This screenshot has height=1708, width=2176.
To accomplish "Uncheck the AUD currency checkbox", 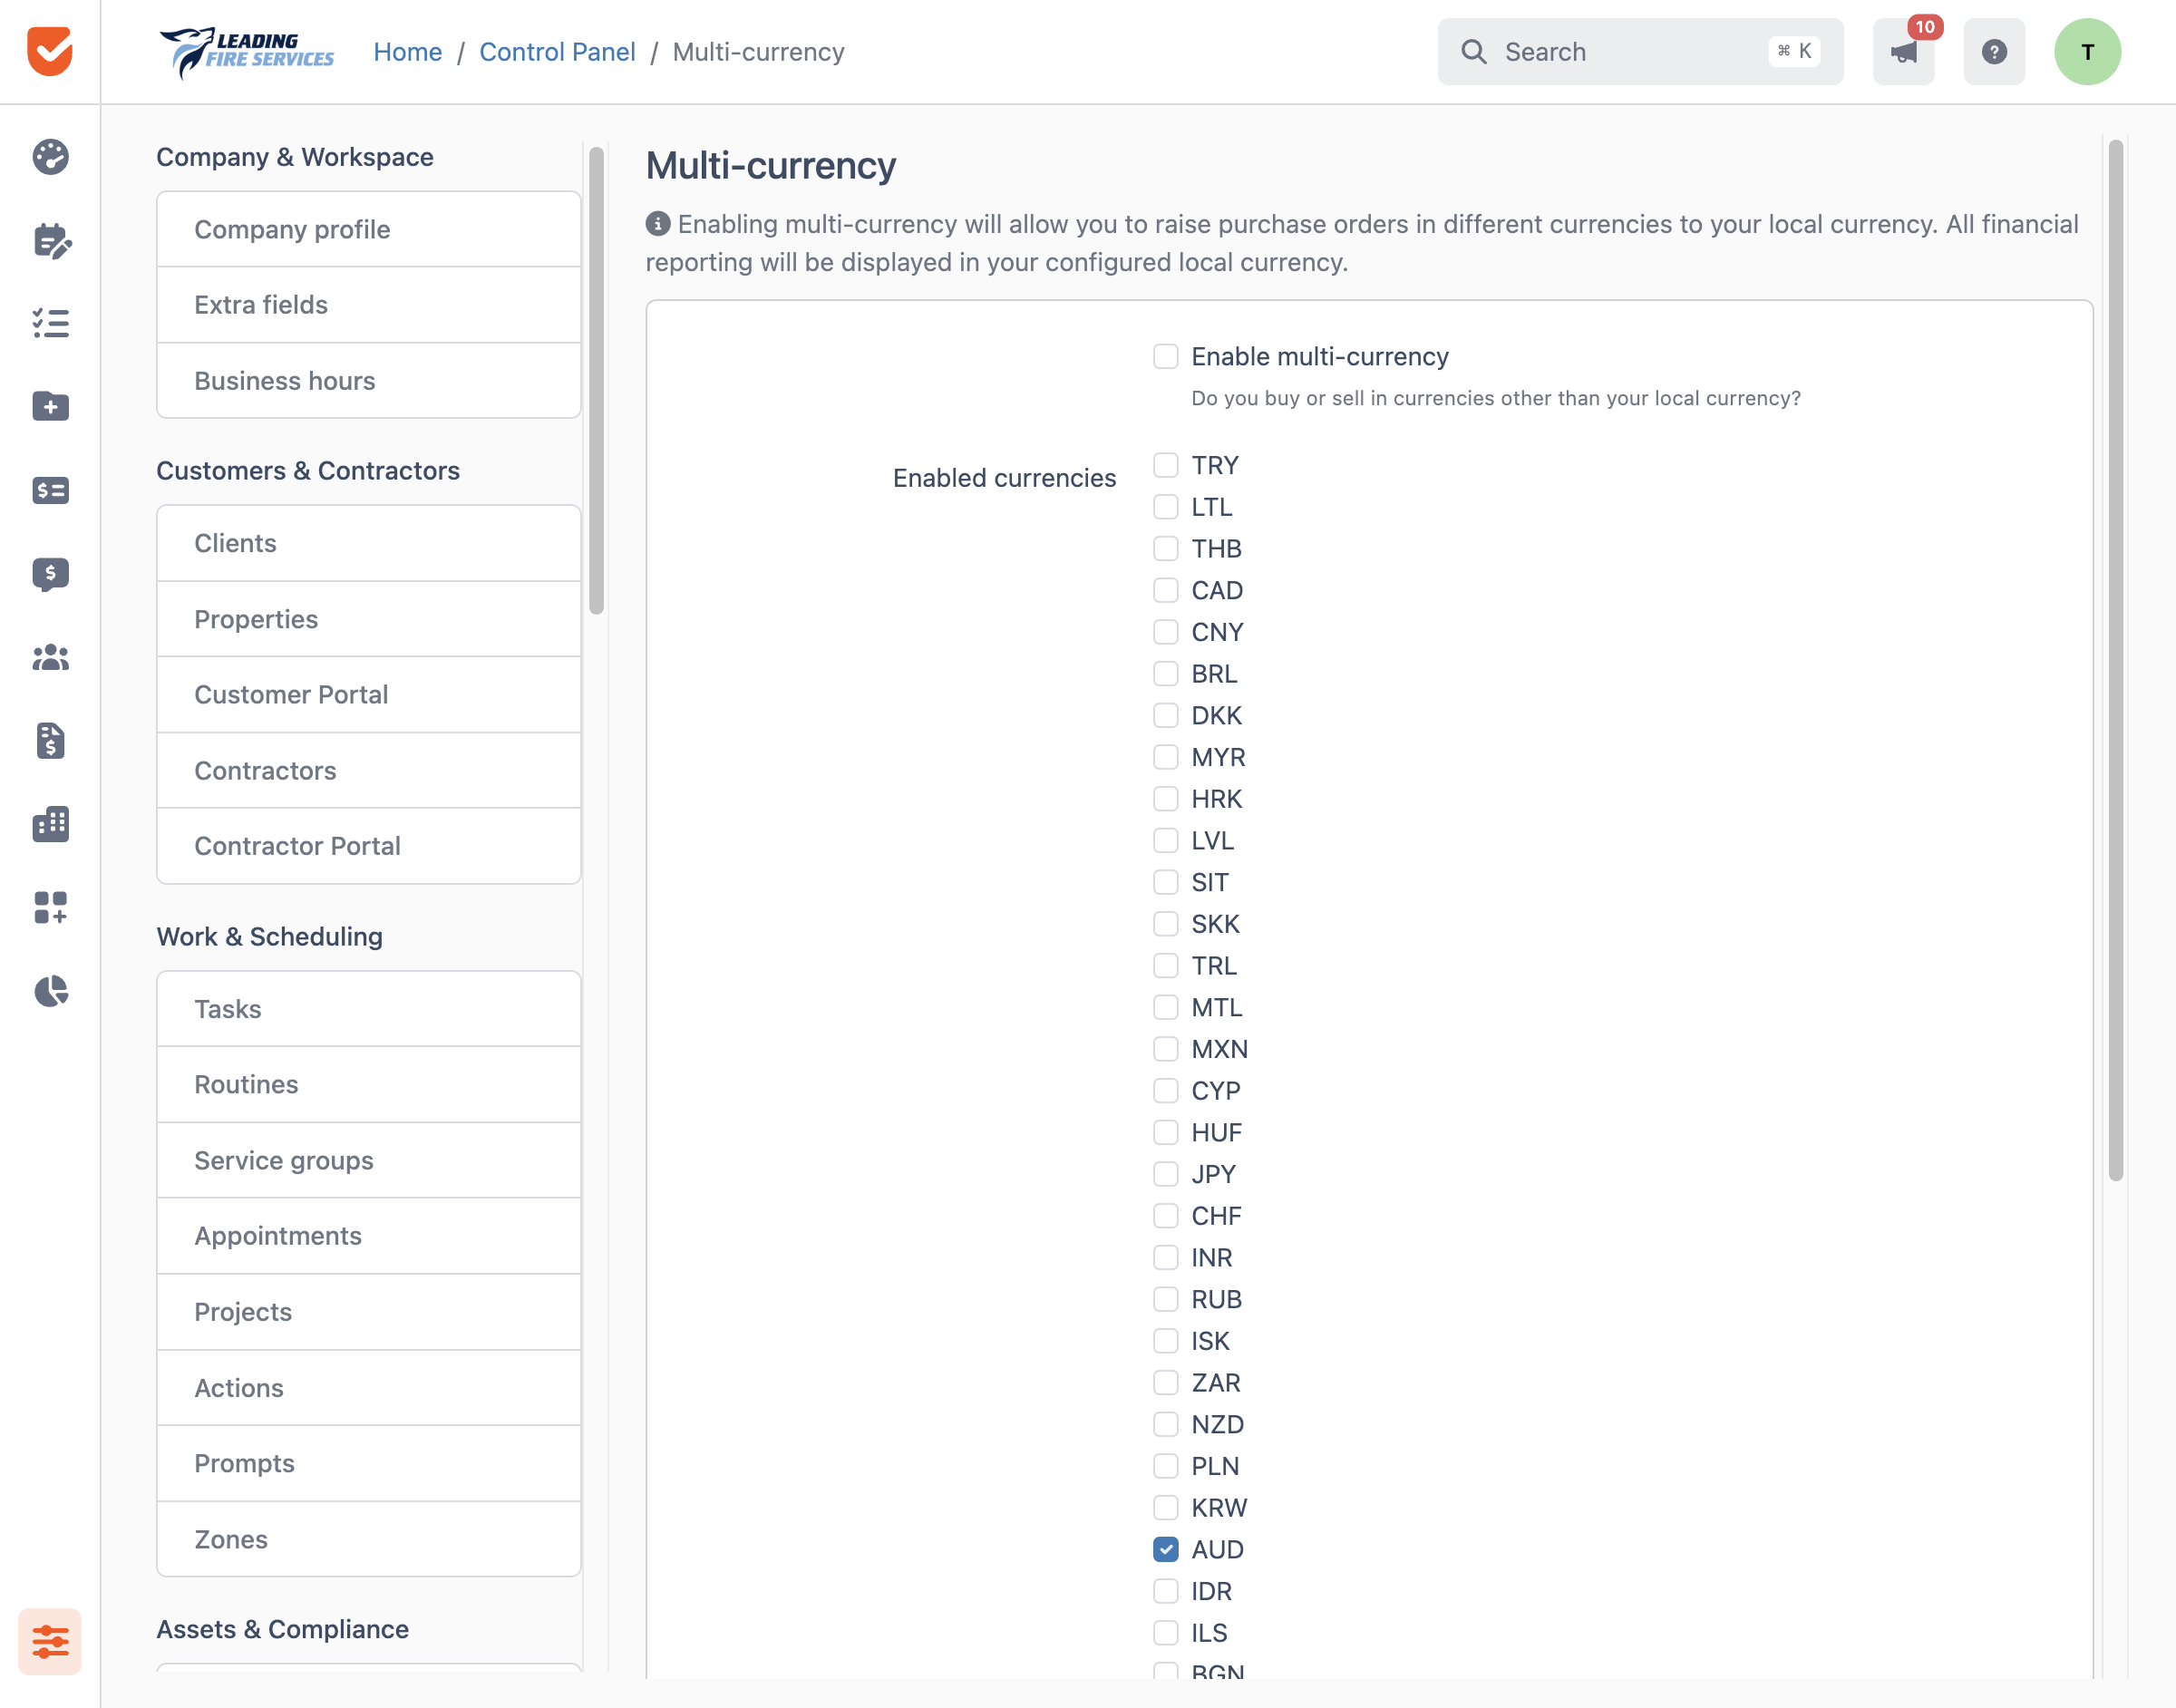I will pos(1165,1549).
